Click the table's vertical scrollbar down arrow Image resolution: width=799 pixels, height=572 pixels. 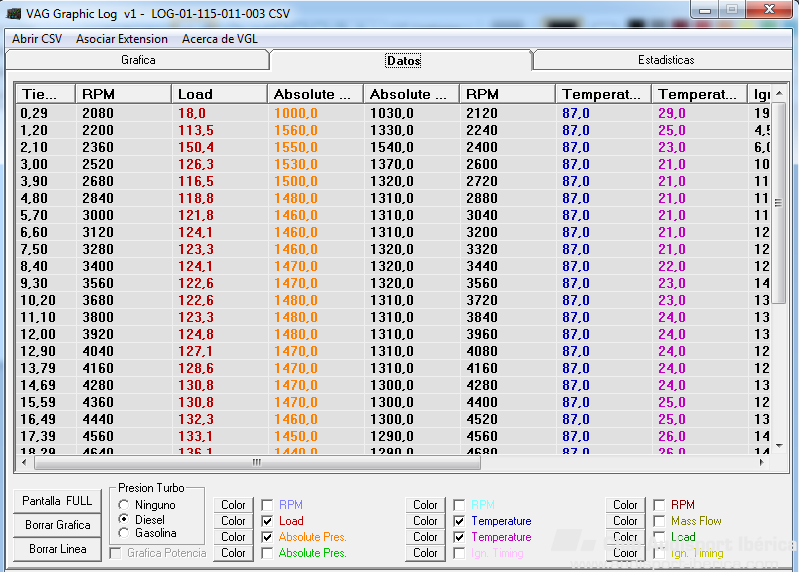(779, 446)
